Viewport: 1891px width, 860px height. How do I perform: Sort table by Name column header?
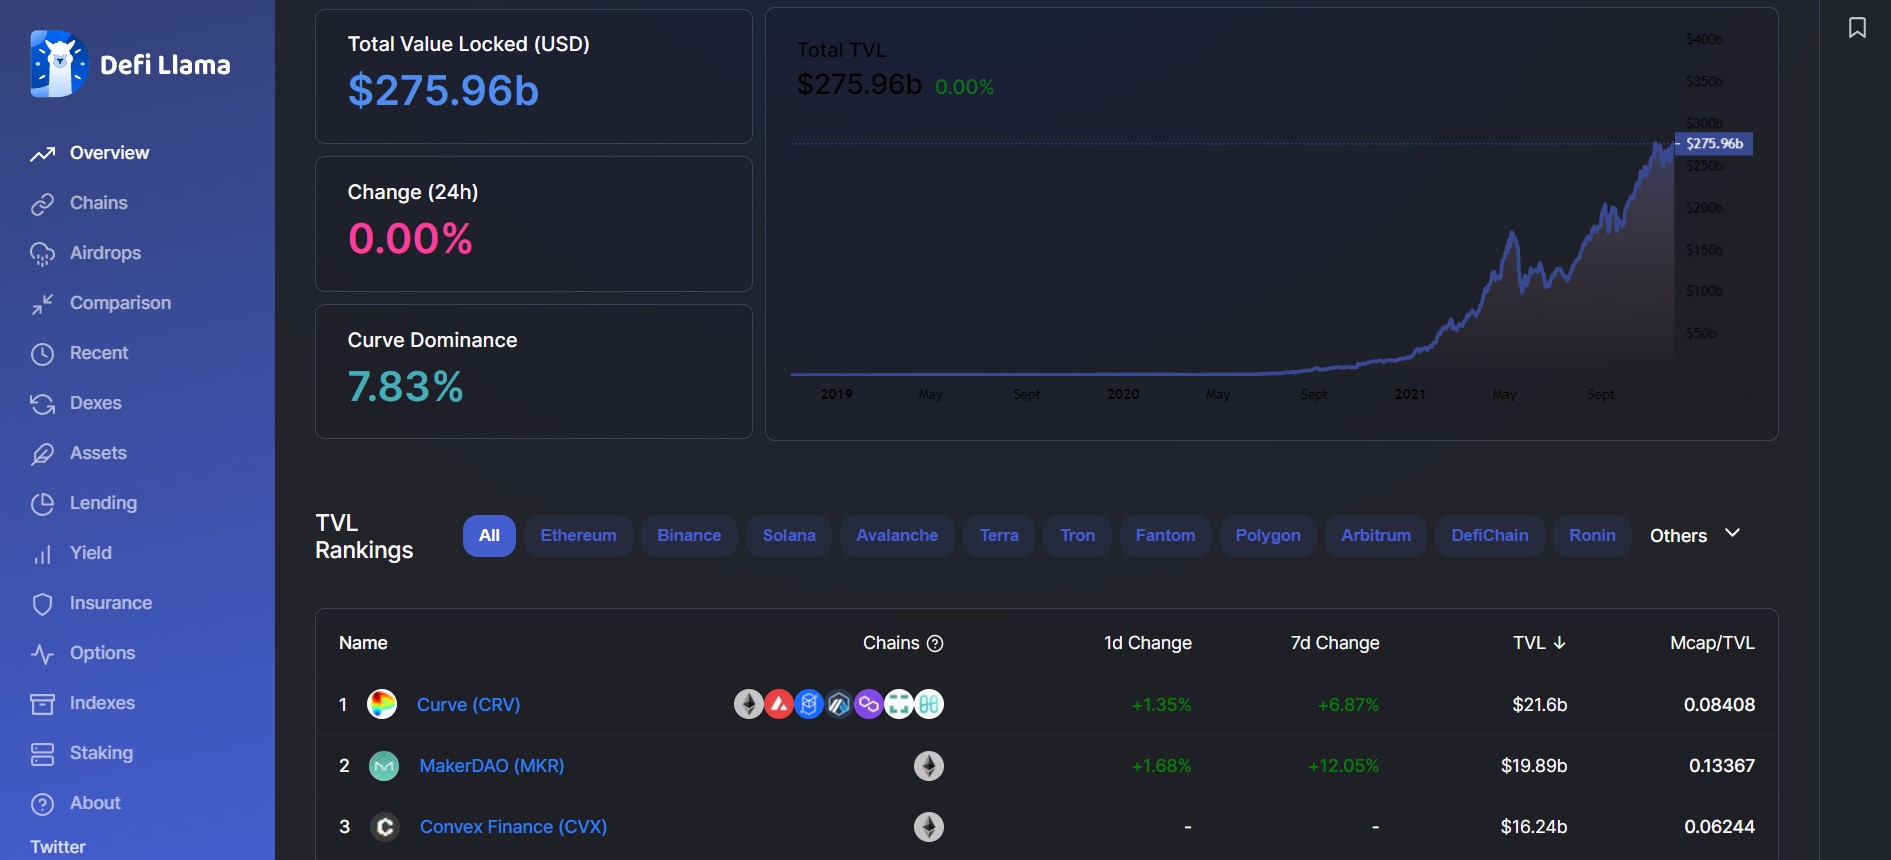coord(363,643)
